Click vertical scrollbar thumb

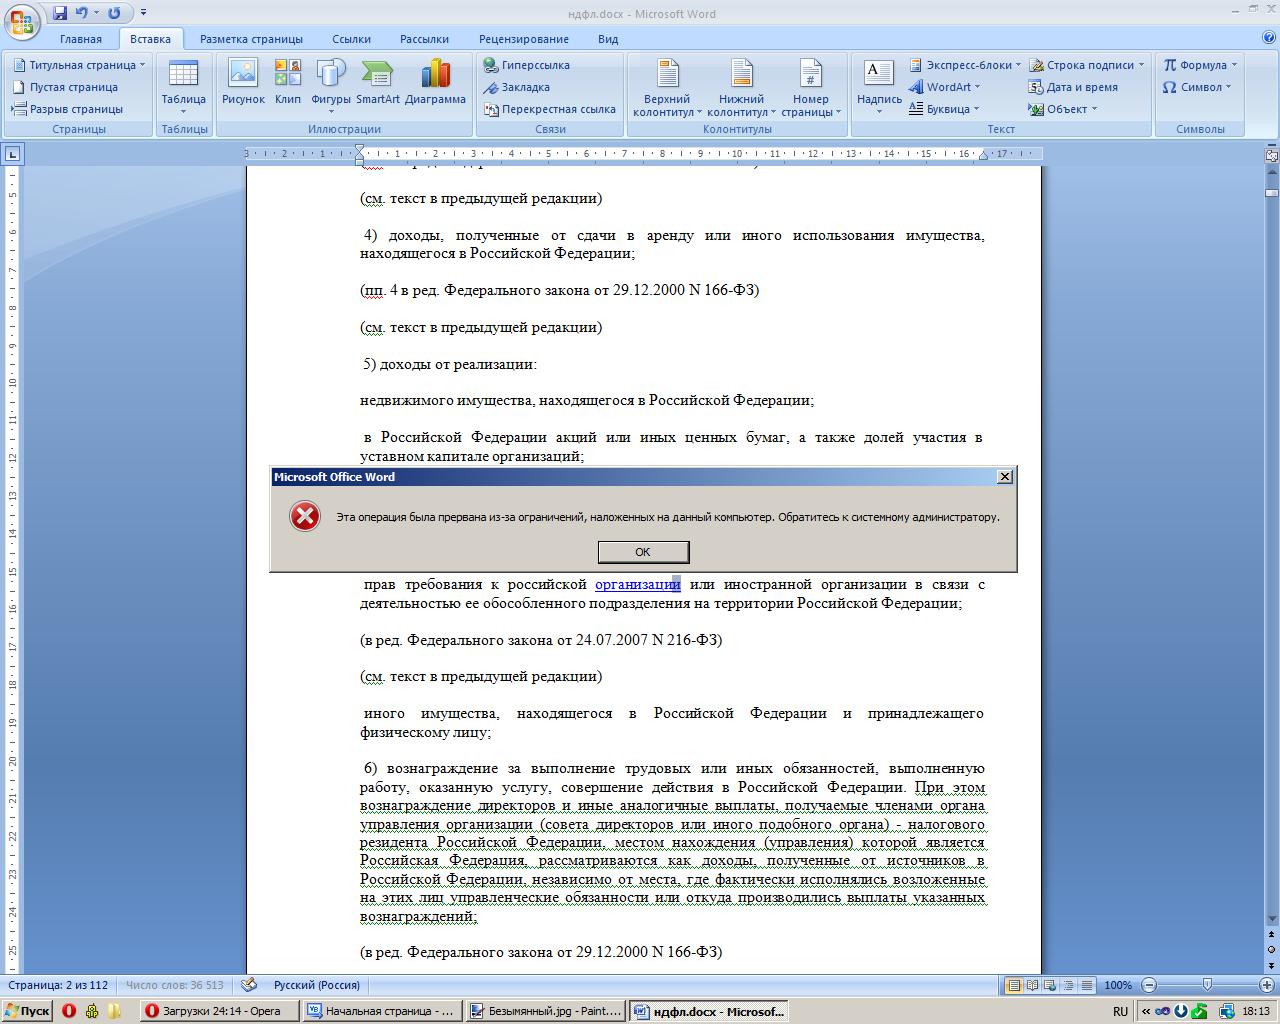tap(1271, 192)
